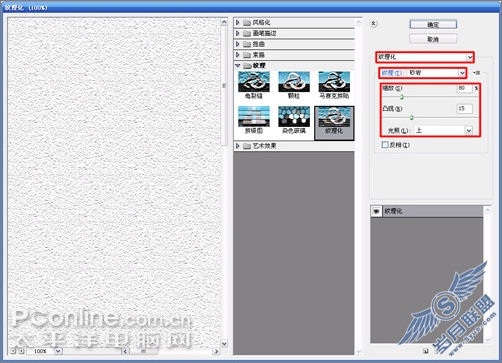
Task: Select the 纹理化 effect layer row
Action: click(427, 211)
